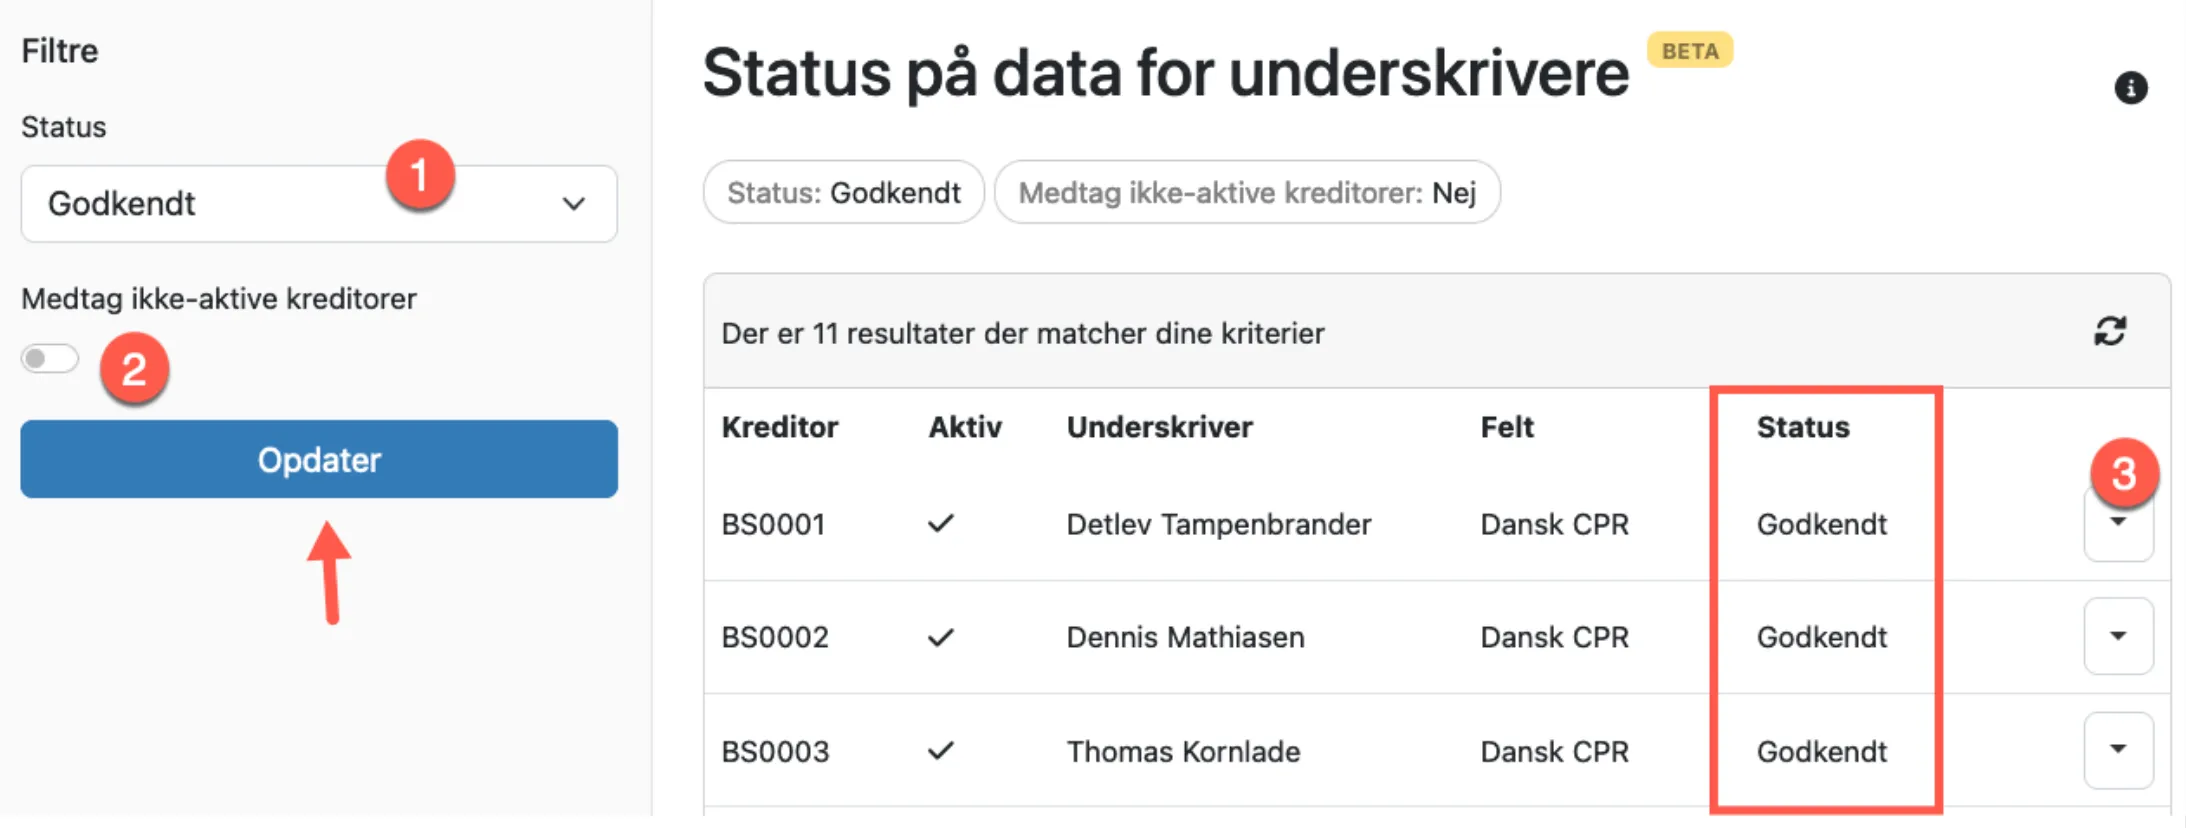This screenshot has width=2186, height=828.
Task: Click the toggle switch under the filters heading
Action: pyautogui.click(x=49, y=357)
